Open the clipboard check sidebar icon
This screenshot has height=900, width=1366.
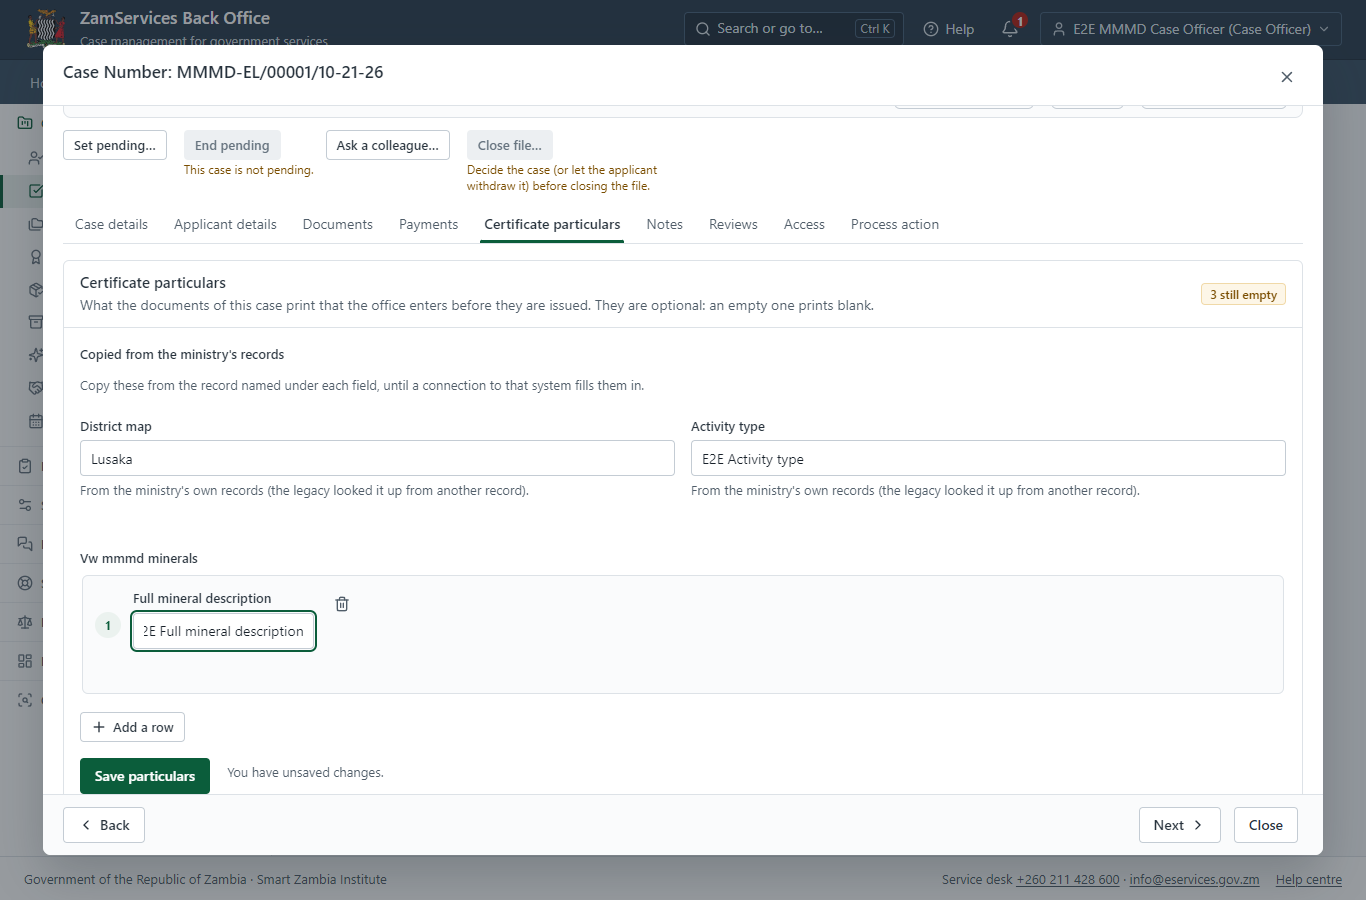click(x=25, y=466)
